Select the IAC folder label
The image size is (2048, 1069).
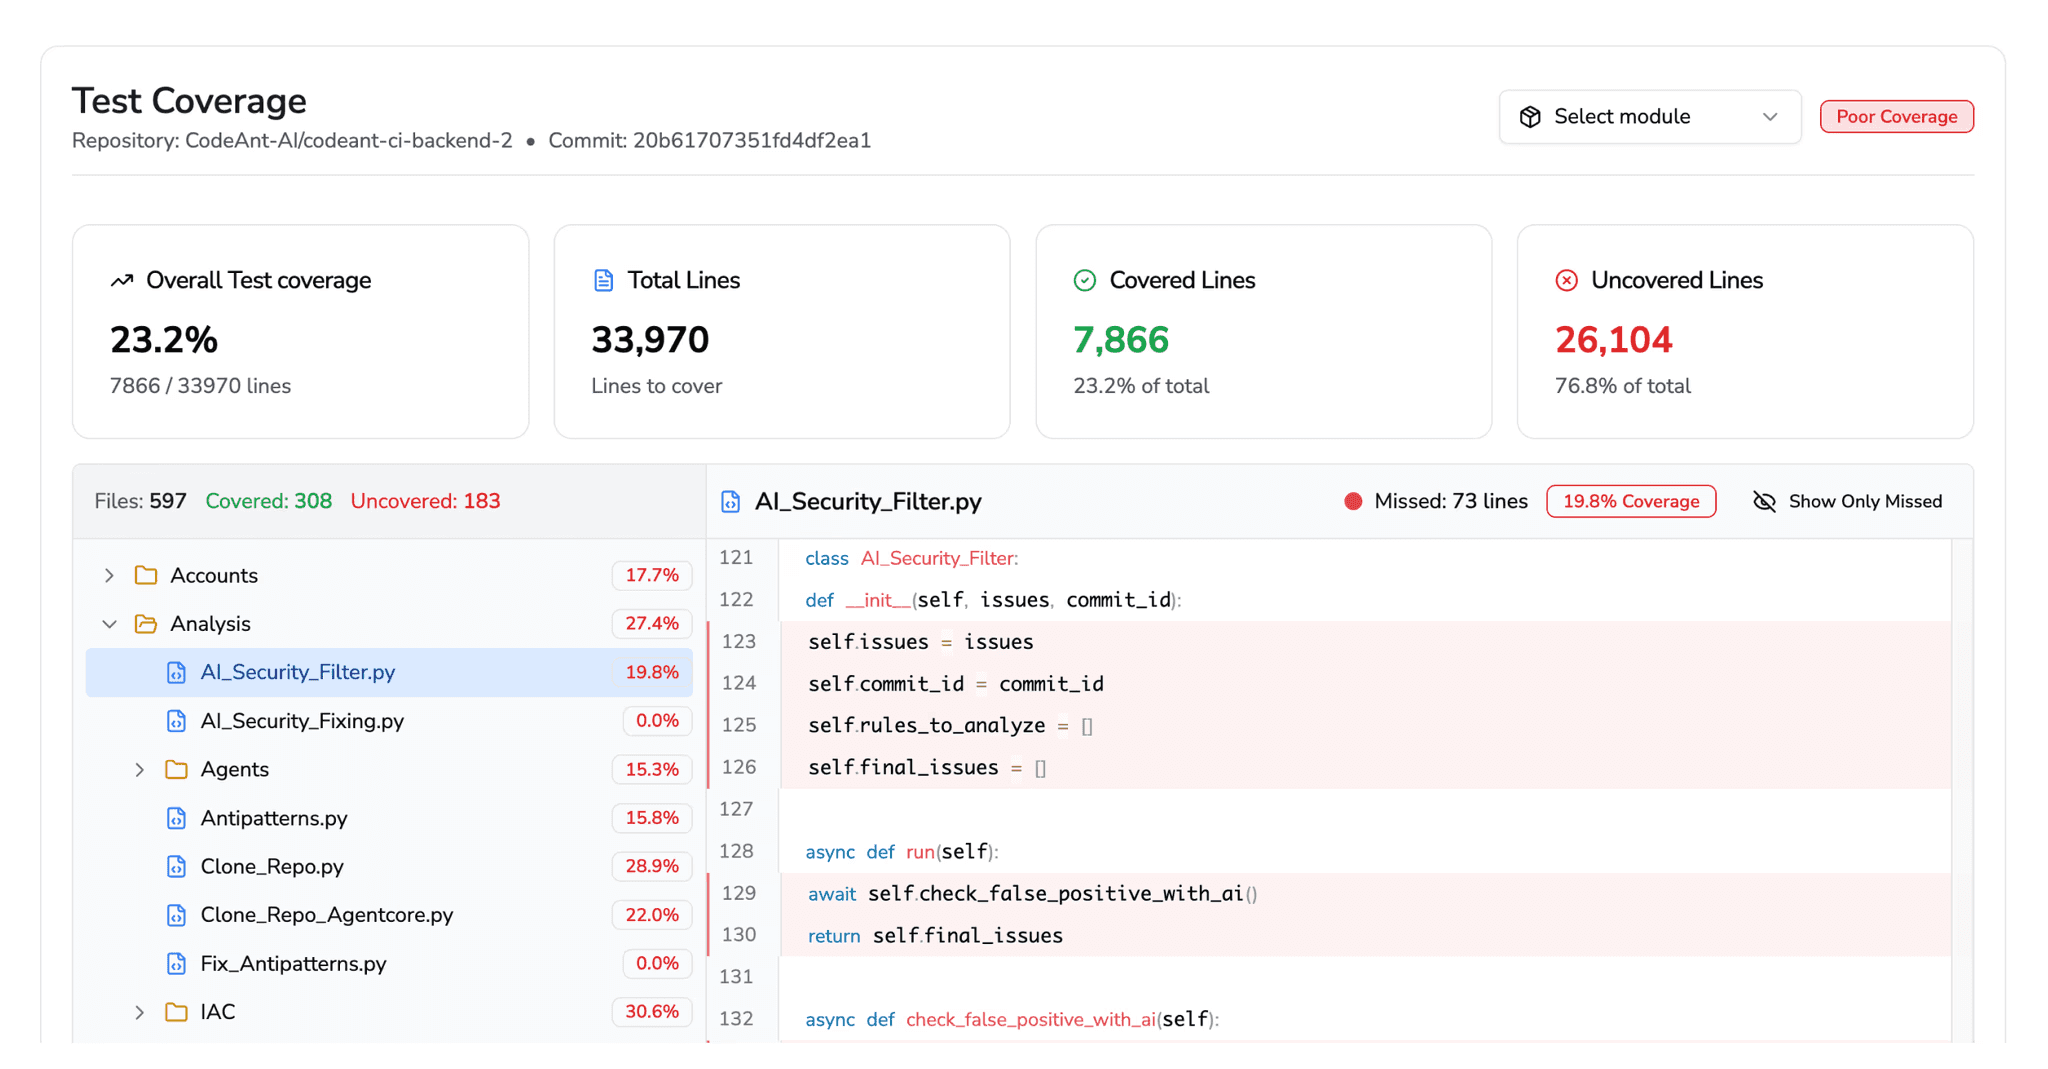tap(218, 1012)
